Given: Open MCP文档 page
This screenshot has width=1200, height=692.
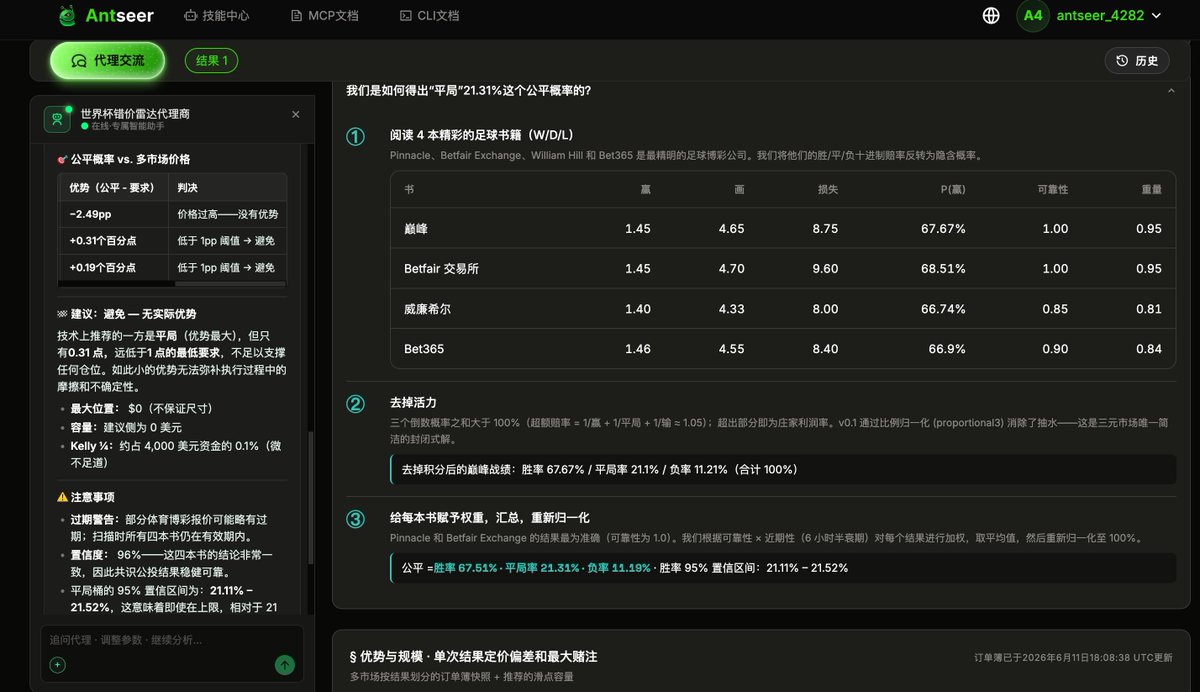Looking at the screenshot, I should [x=324, y=16].
